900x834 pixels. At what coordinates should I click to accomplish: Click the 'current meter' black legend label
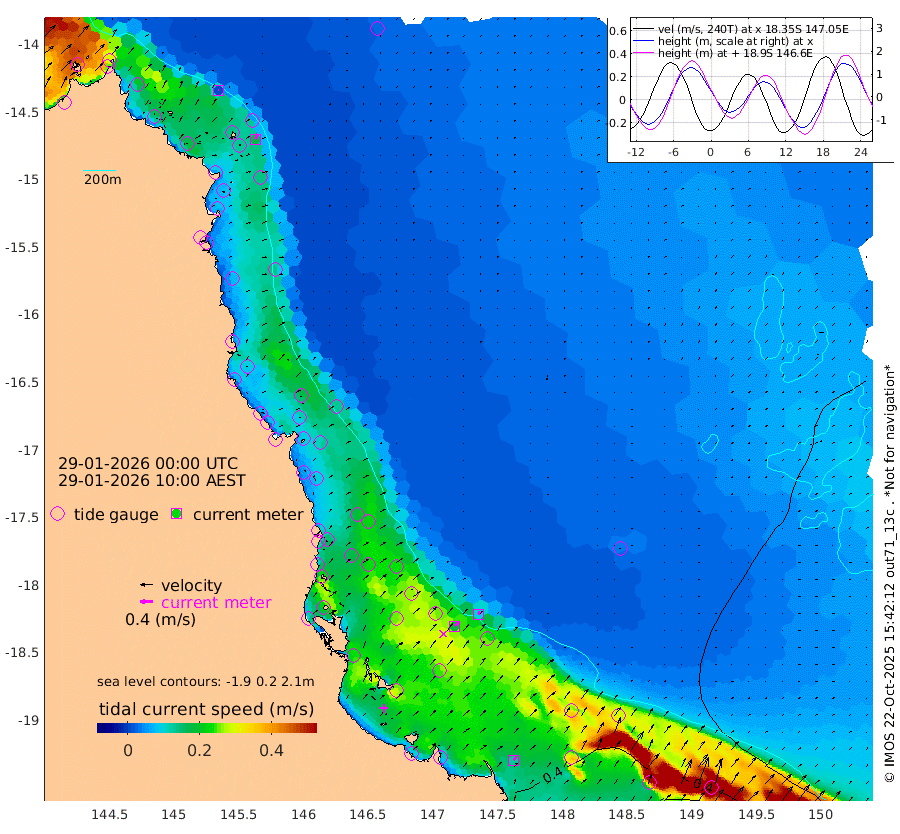pos(248,515)
